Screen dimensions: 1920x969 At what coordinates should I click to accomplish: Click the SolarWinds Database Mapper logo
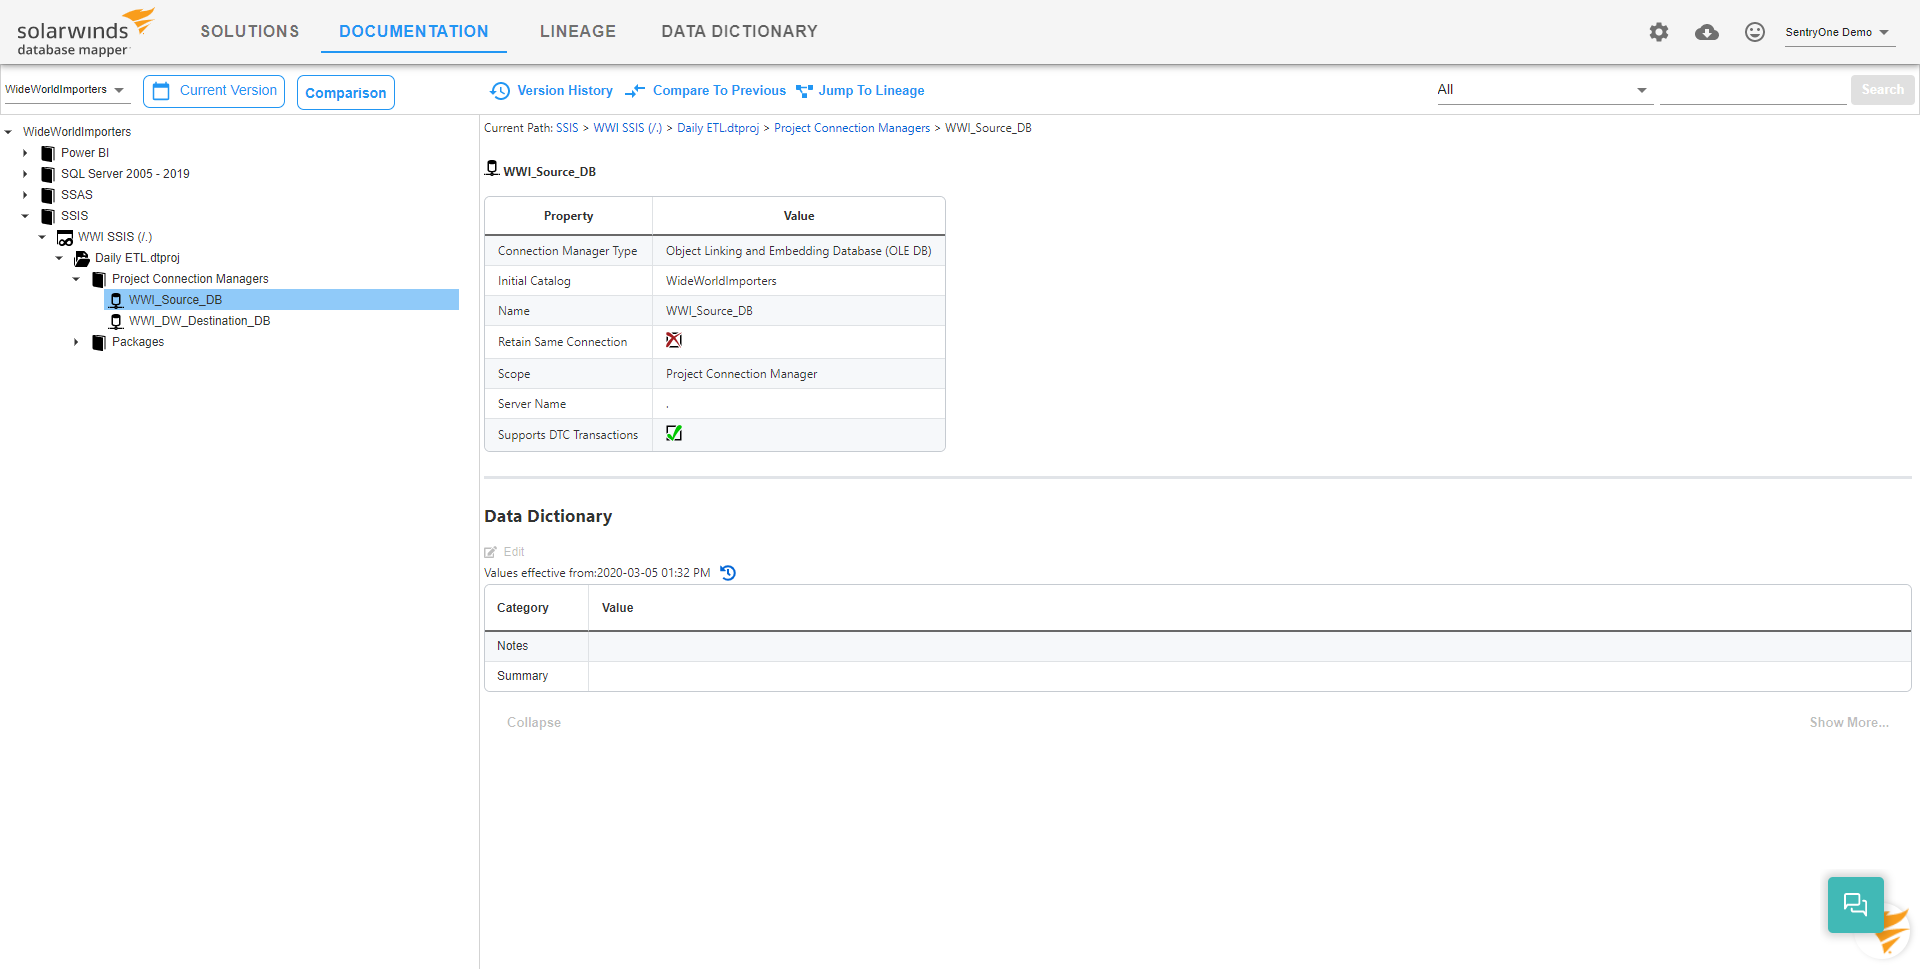86,33
